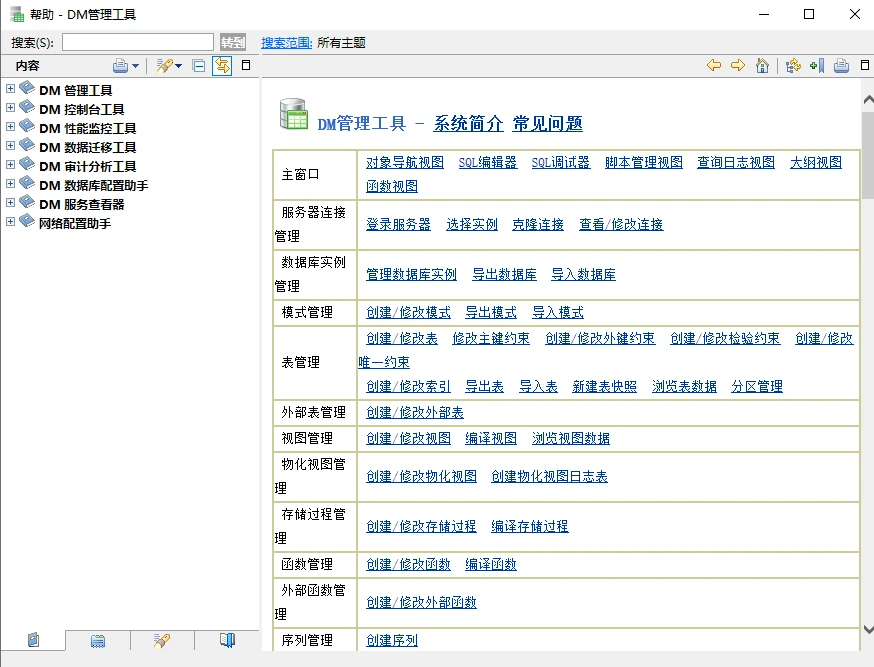
Task: Open the SQL编辑器 link
Action: [487, 162]
